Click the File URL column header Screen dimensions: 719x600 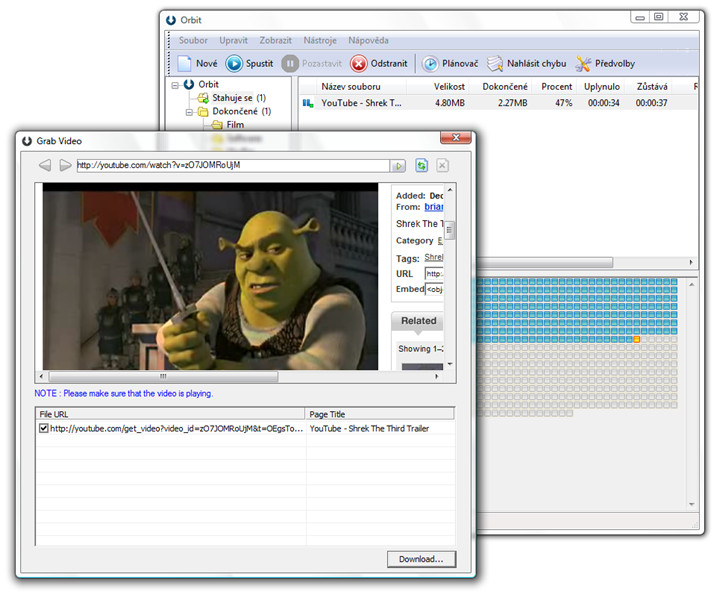170,414
